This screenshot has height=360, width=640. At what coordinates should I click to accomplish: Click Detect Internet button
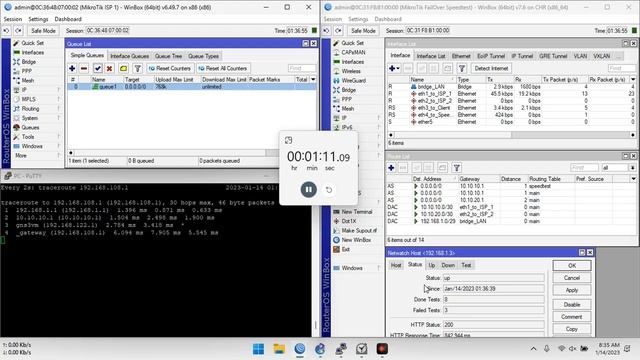click(491, 69)
